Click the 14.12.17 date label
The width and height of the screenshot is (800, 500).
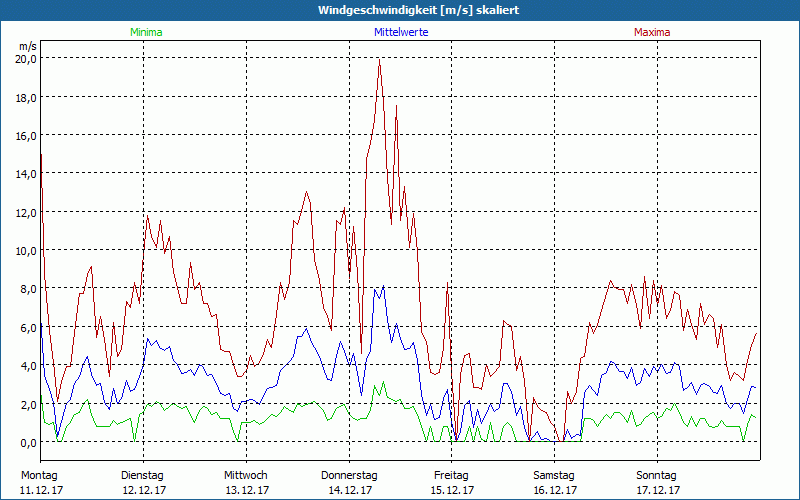[x=349, y=490]
